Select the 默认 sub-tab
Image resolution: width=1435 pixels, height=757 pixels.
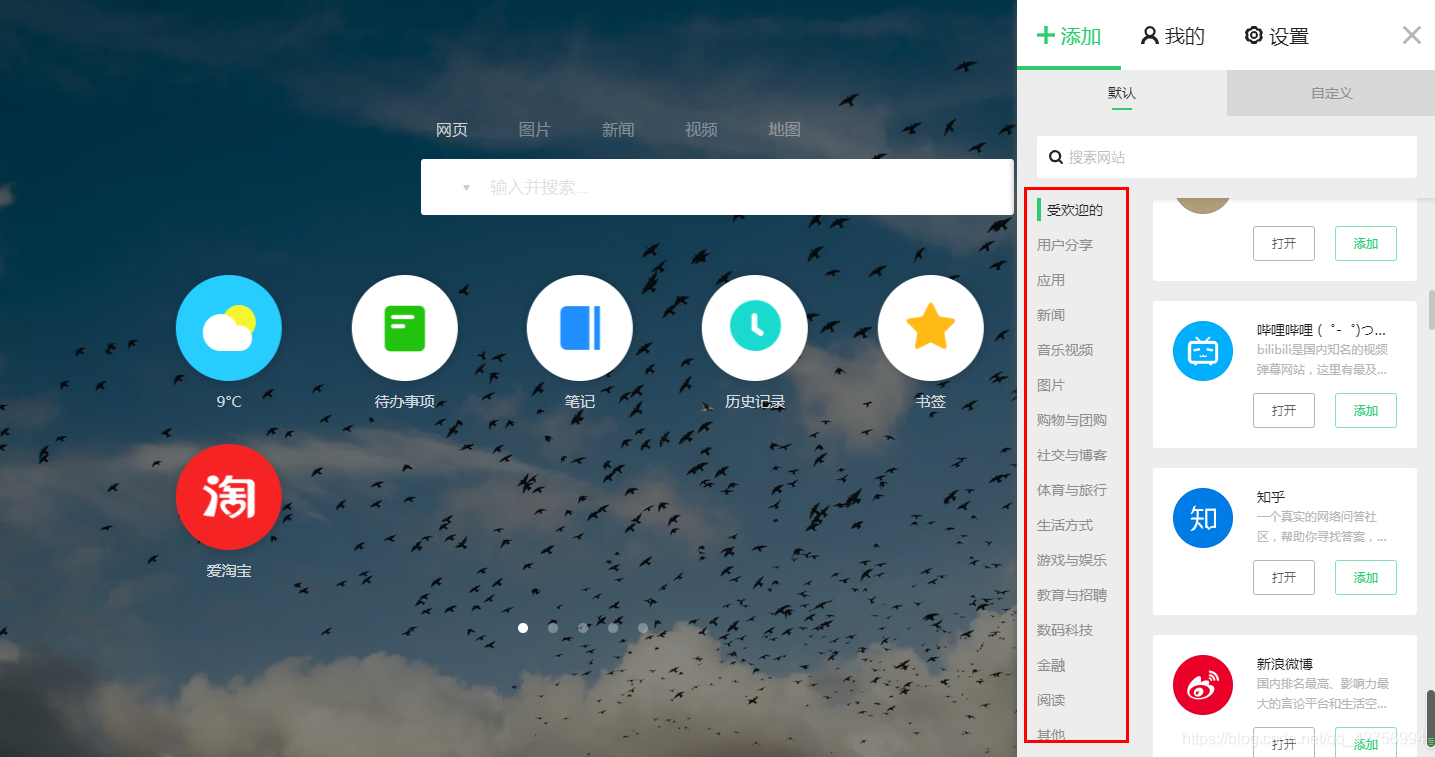point(1122,93)
